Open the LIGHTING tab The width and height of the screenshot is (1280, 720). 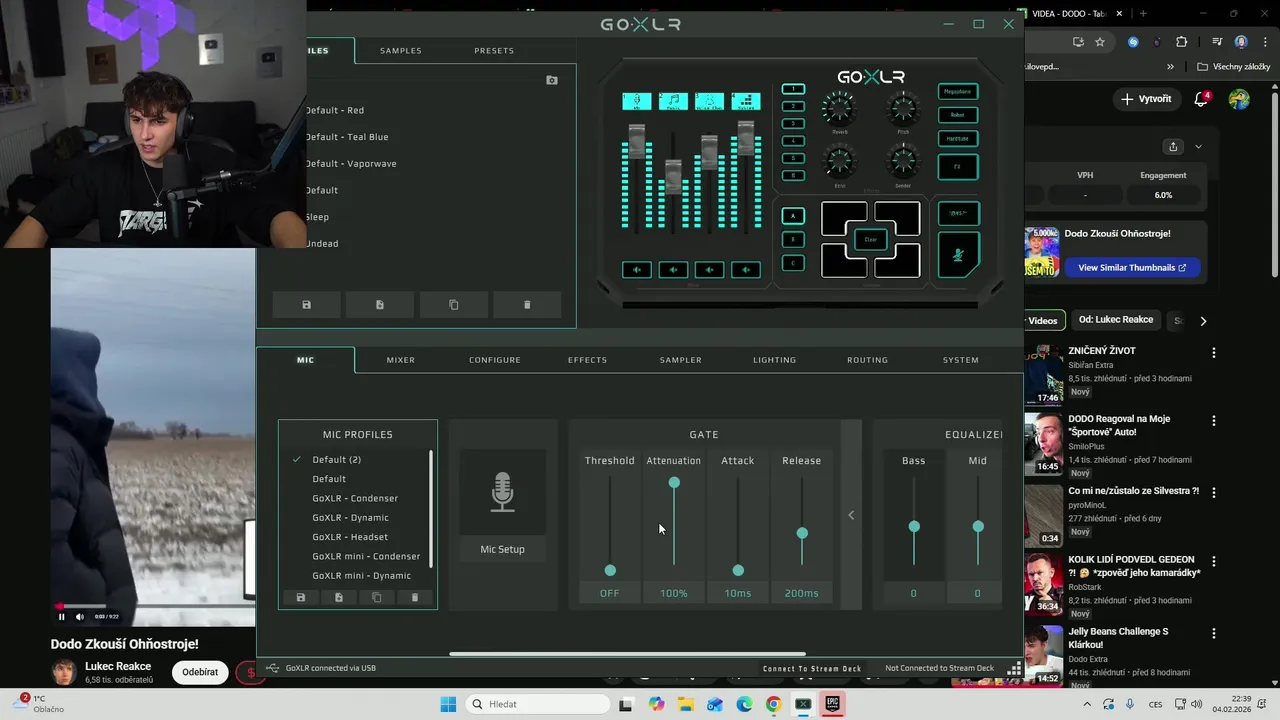775,360
